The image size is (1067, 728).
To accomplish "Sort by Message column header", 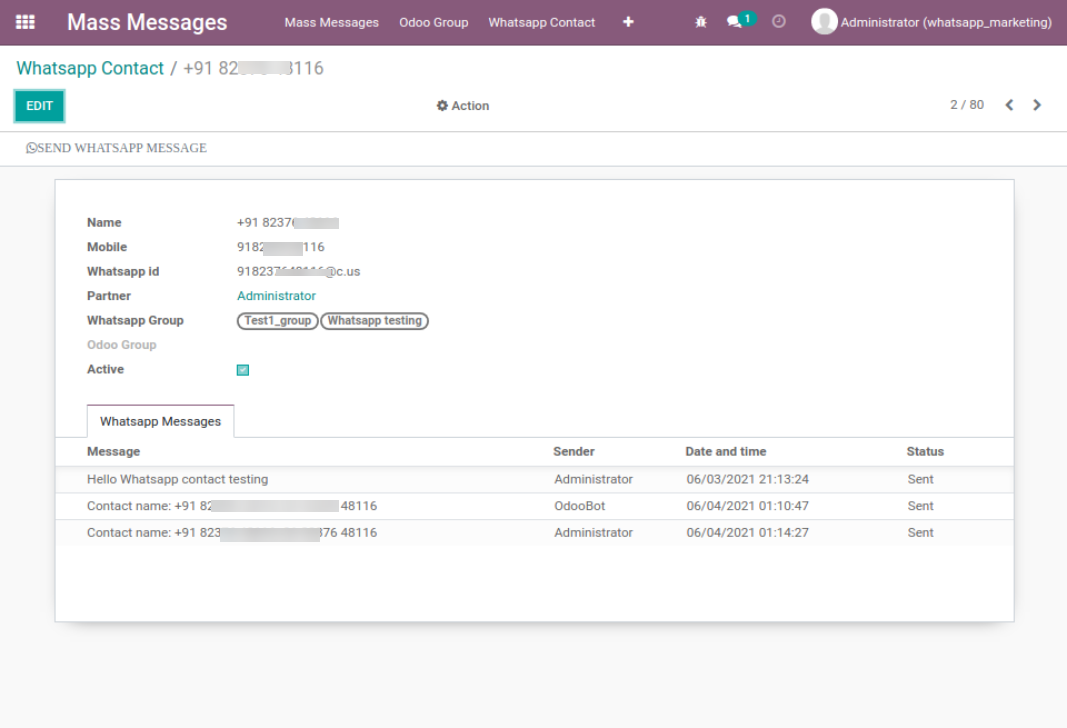I will pos(114,452).
